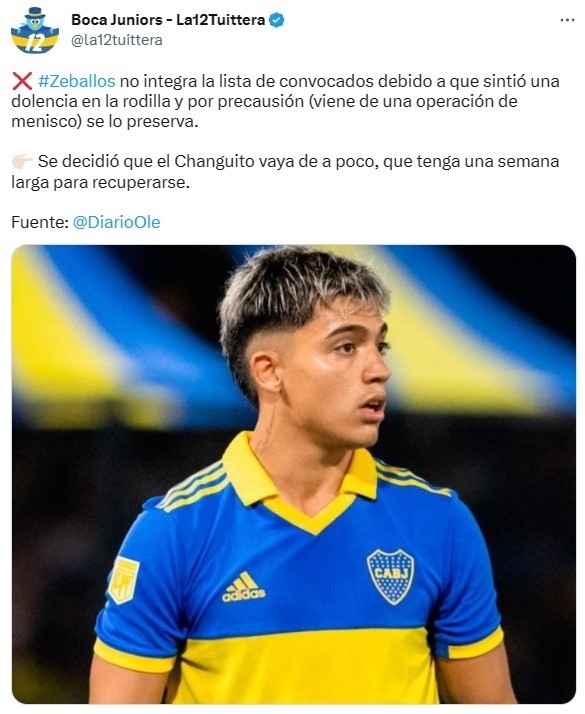
Task: Click the tweet paragraph about convocados
Action: tap(285, 101)
